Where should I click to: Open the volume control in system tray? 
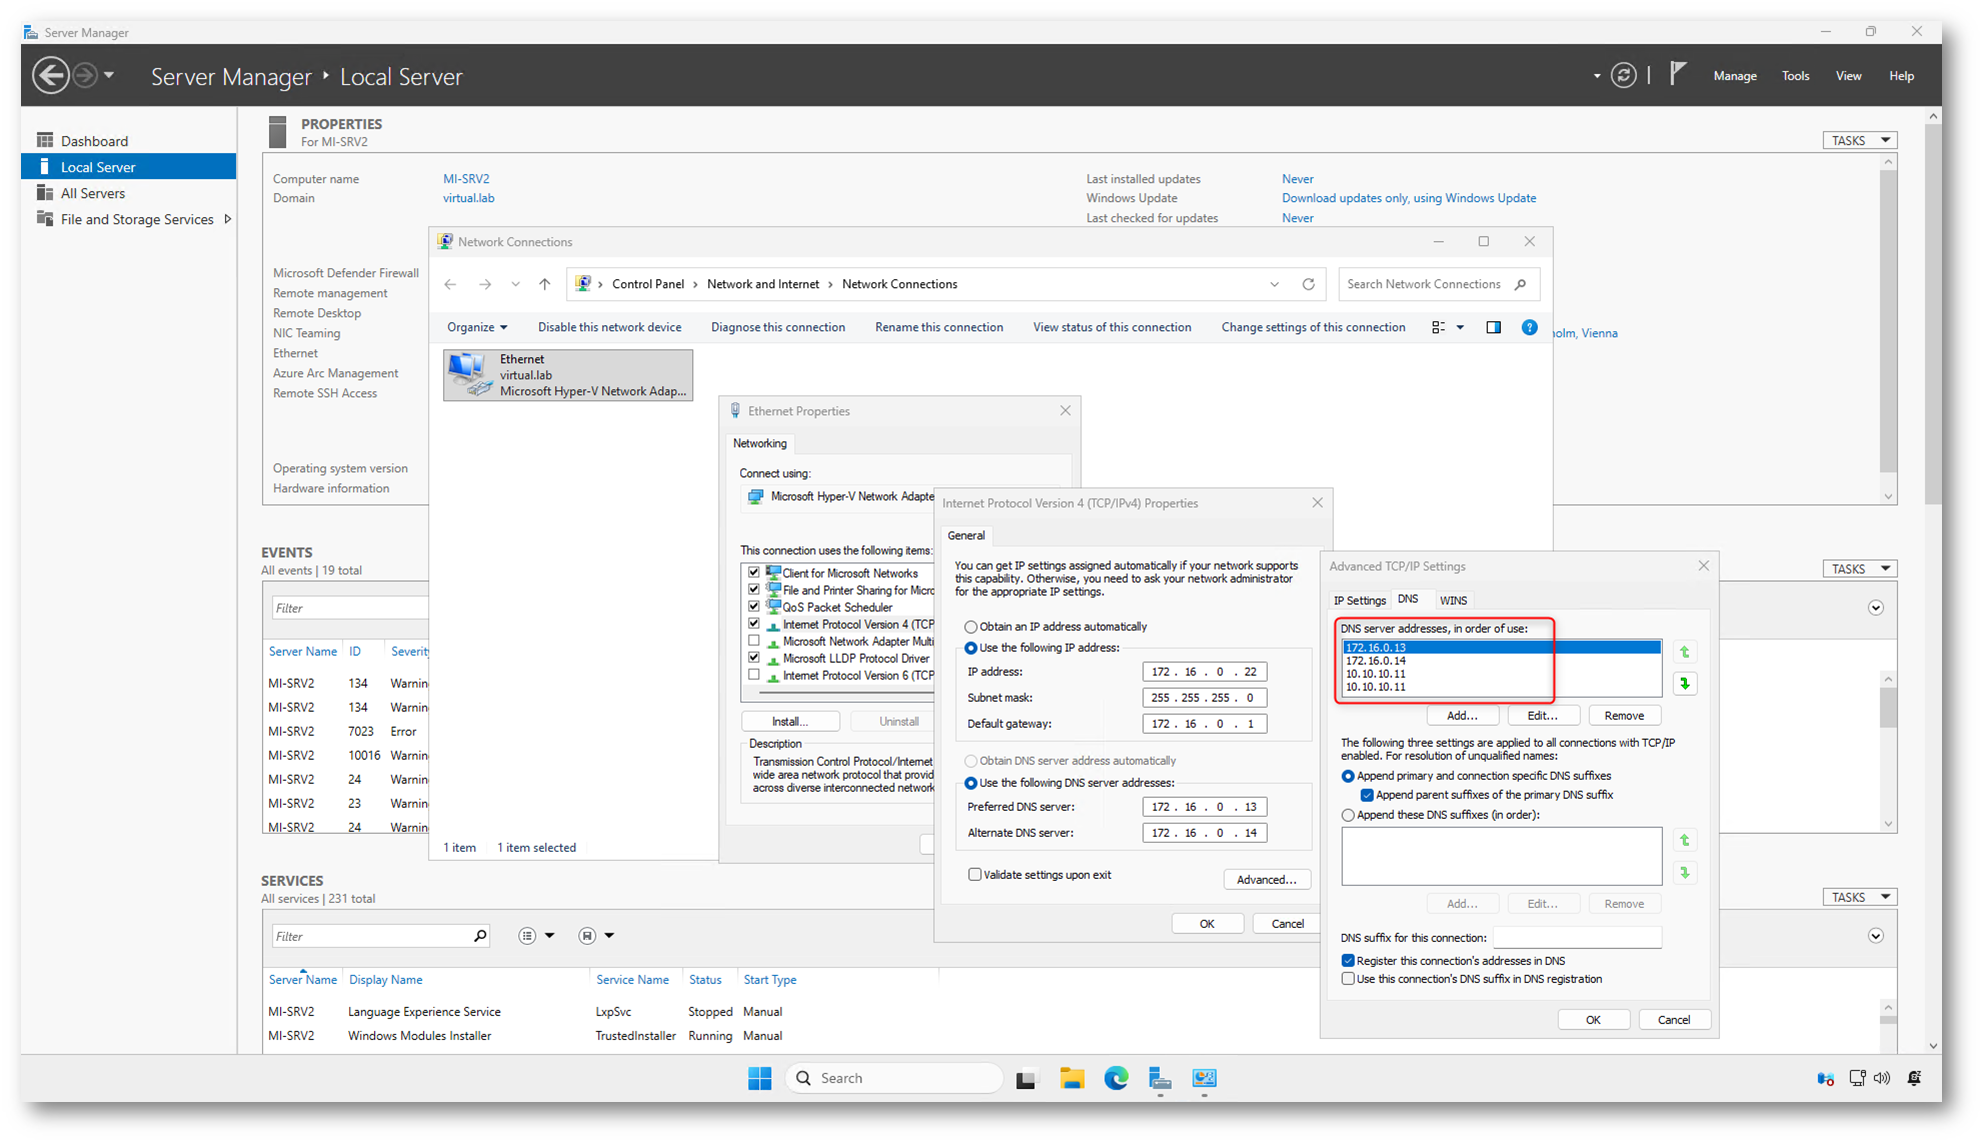tap(1882, 1078)
